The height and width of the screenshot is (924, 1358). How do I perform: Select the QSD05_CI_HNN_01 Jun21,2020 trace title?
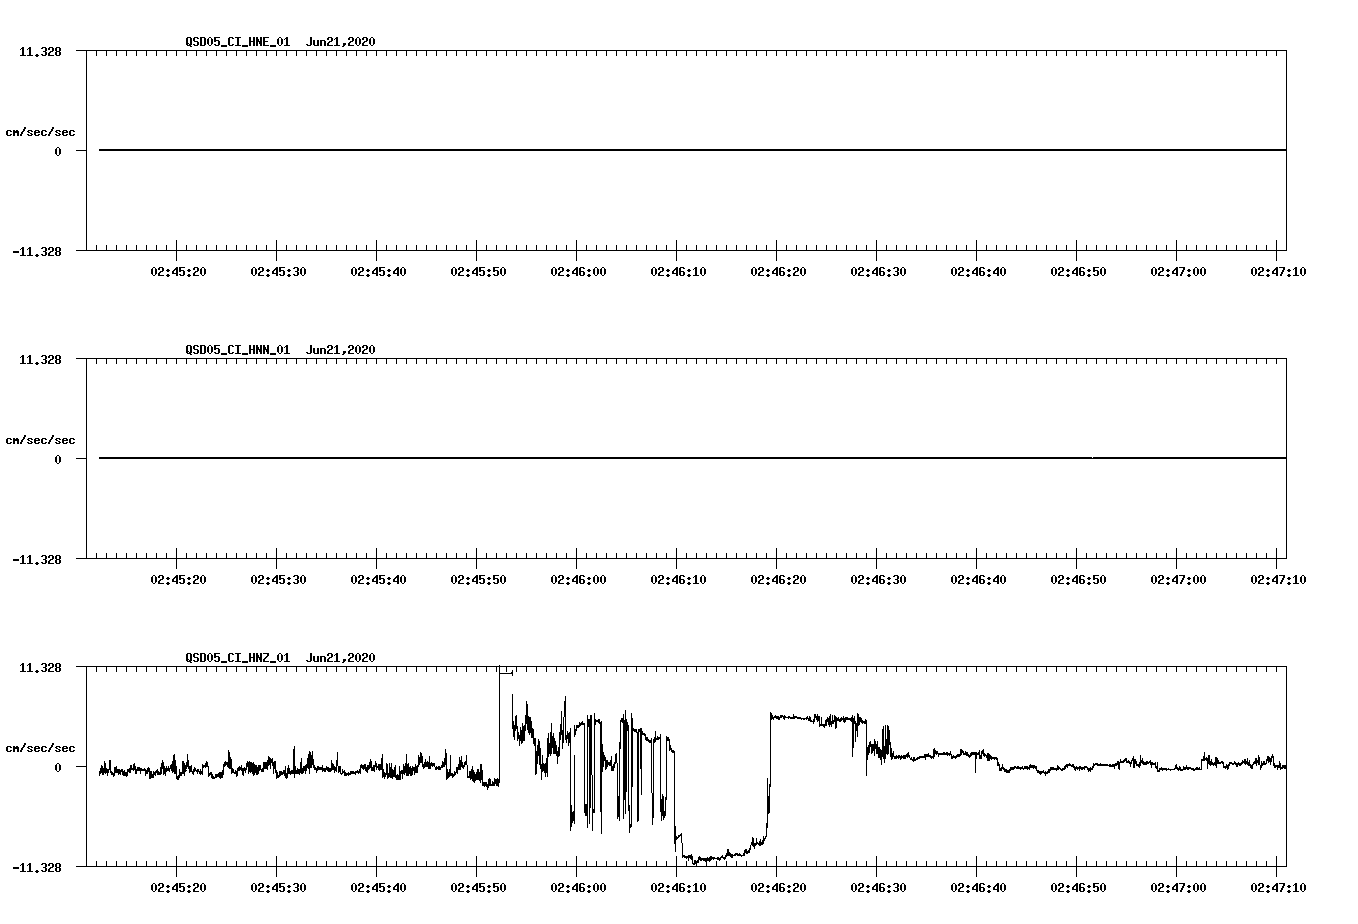tap(280, 350)
